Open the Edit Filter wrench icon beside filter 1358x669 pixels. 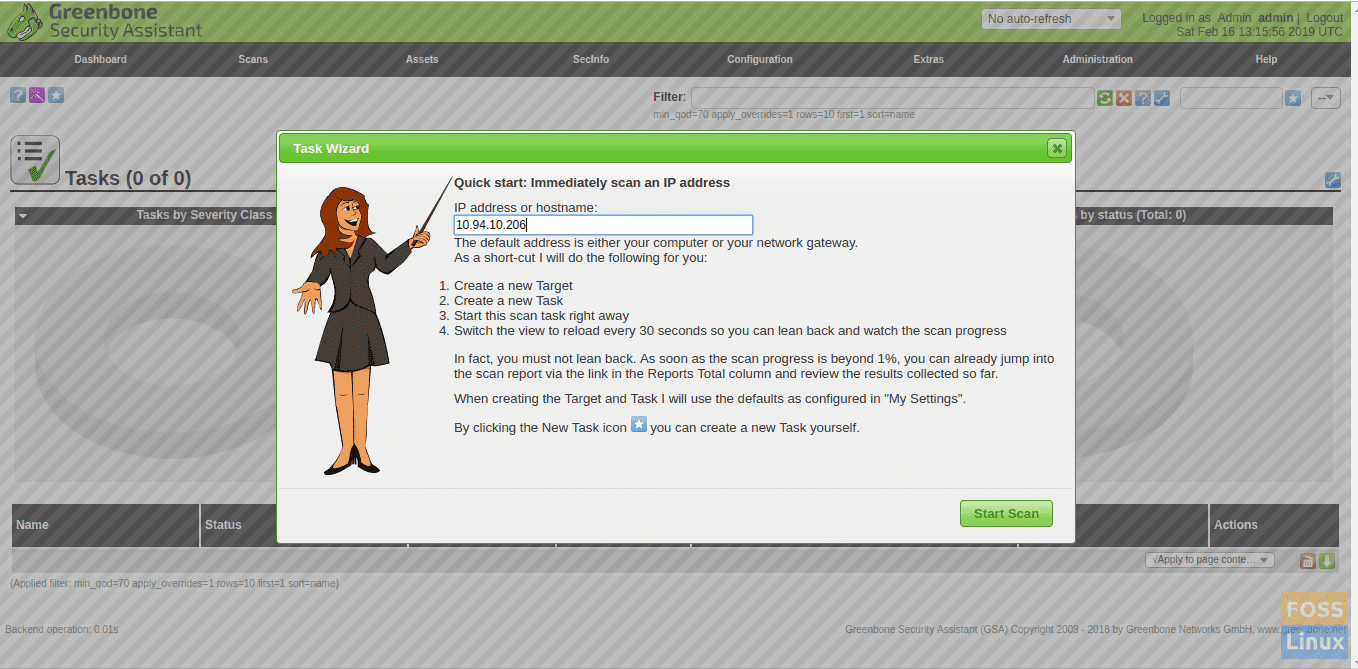pyautogui.click(x=1162, y=98)
